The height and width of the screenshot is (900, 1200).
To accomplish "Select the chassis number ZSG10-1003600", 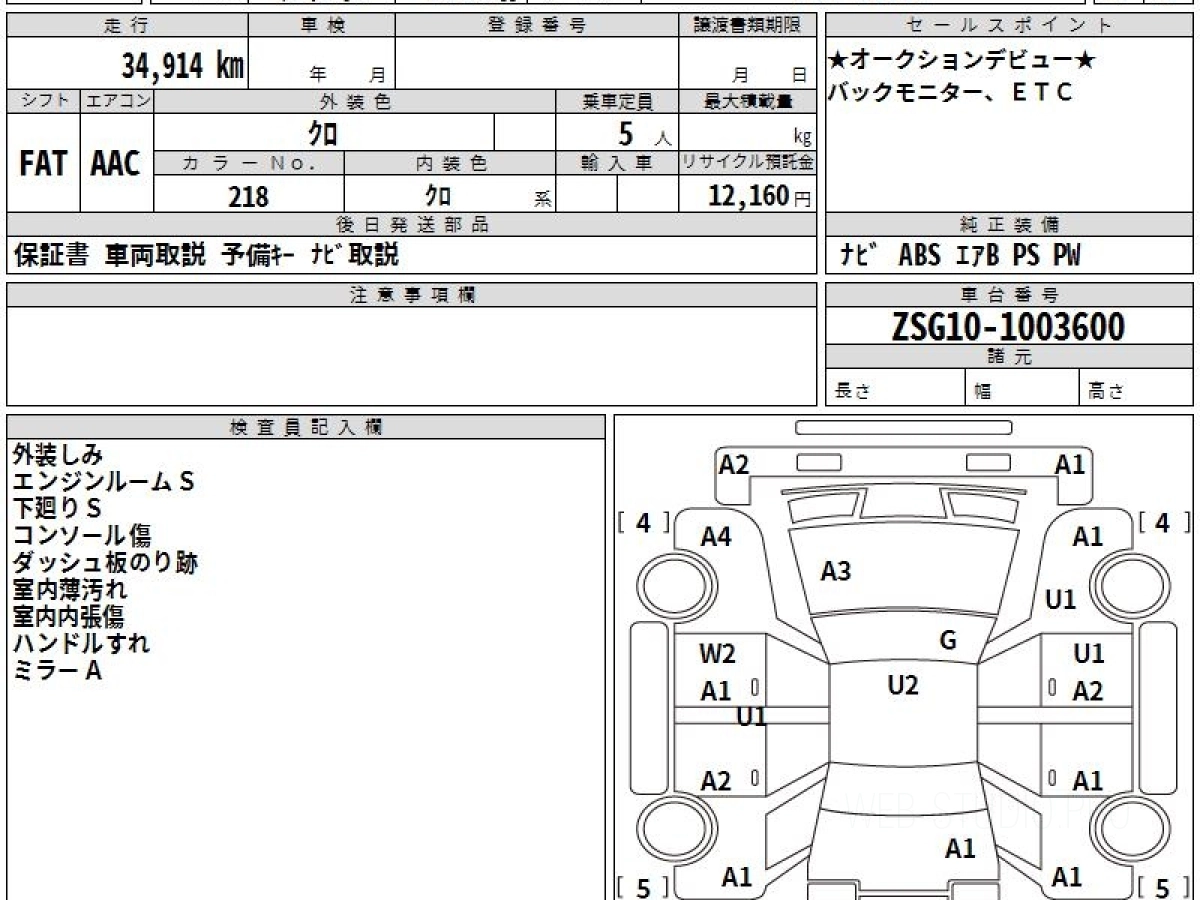I will pos(1008,326).
